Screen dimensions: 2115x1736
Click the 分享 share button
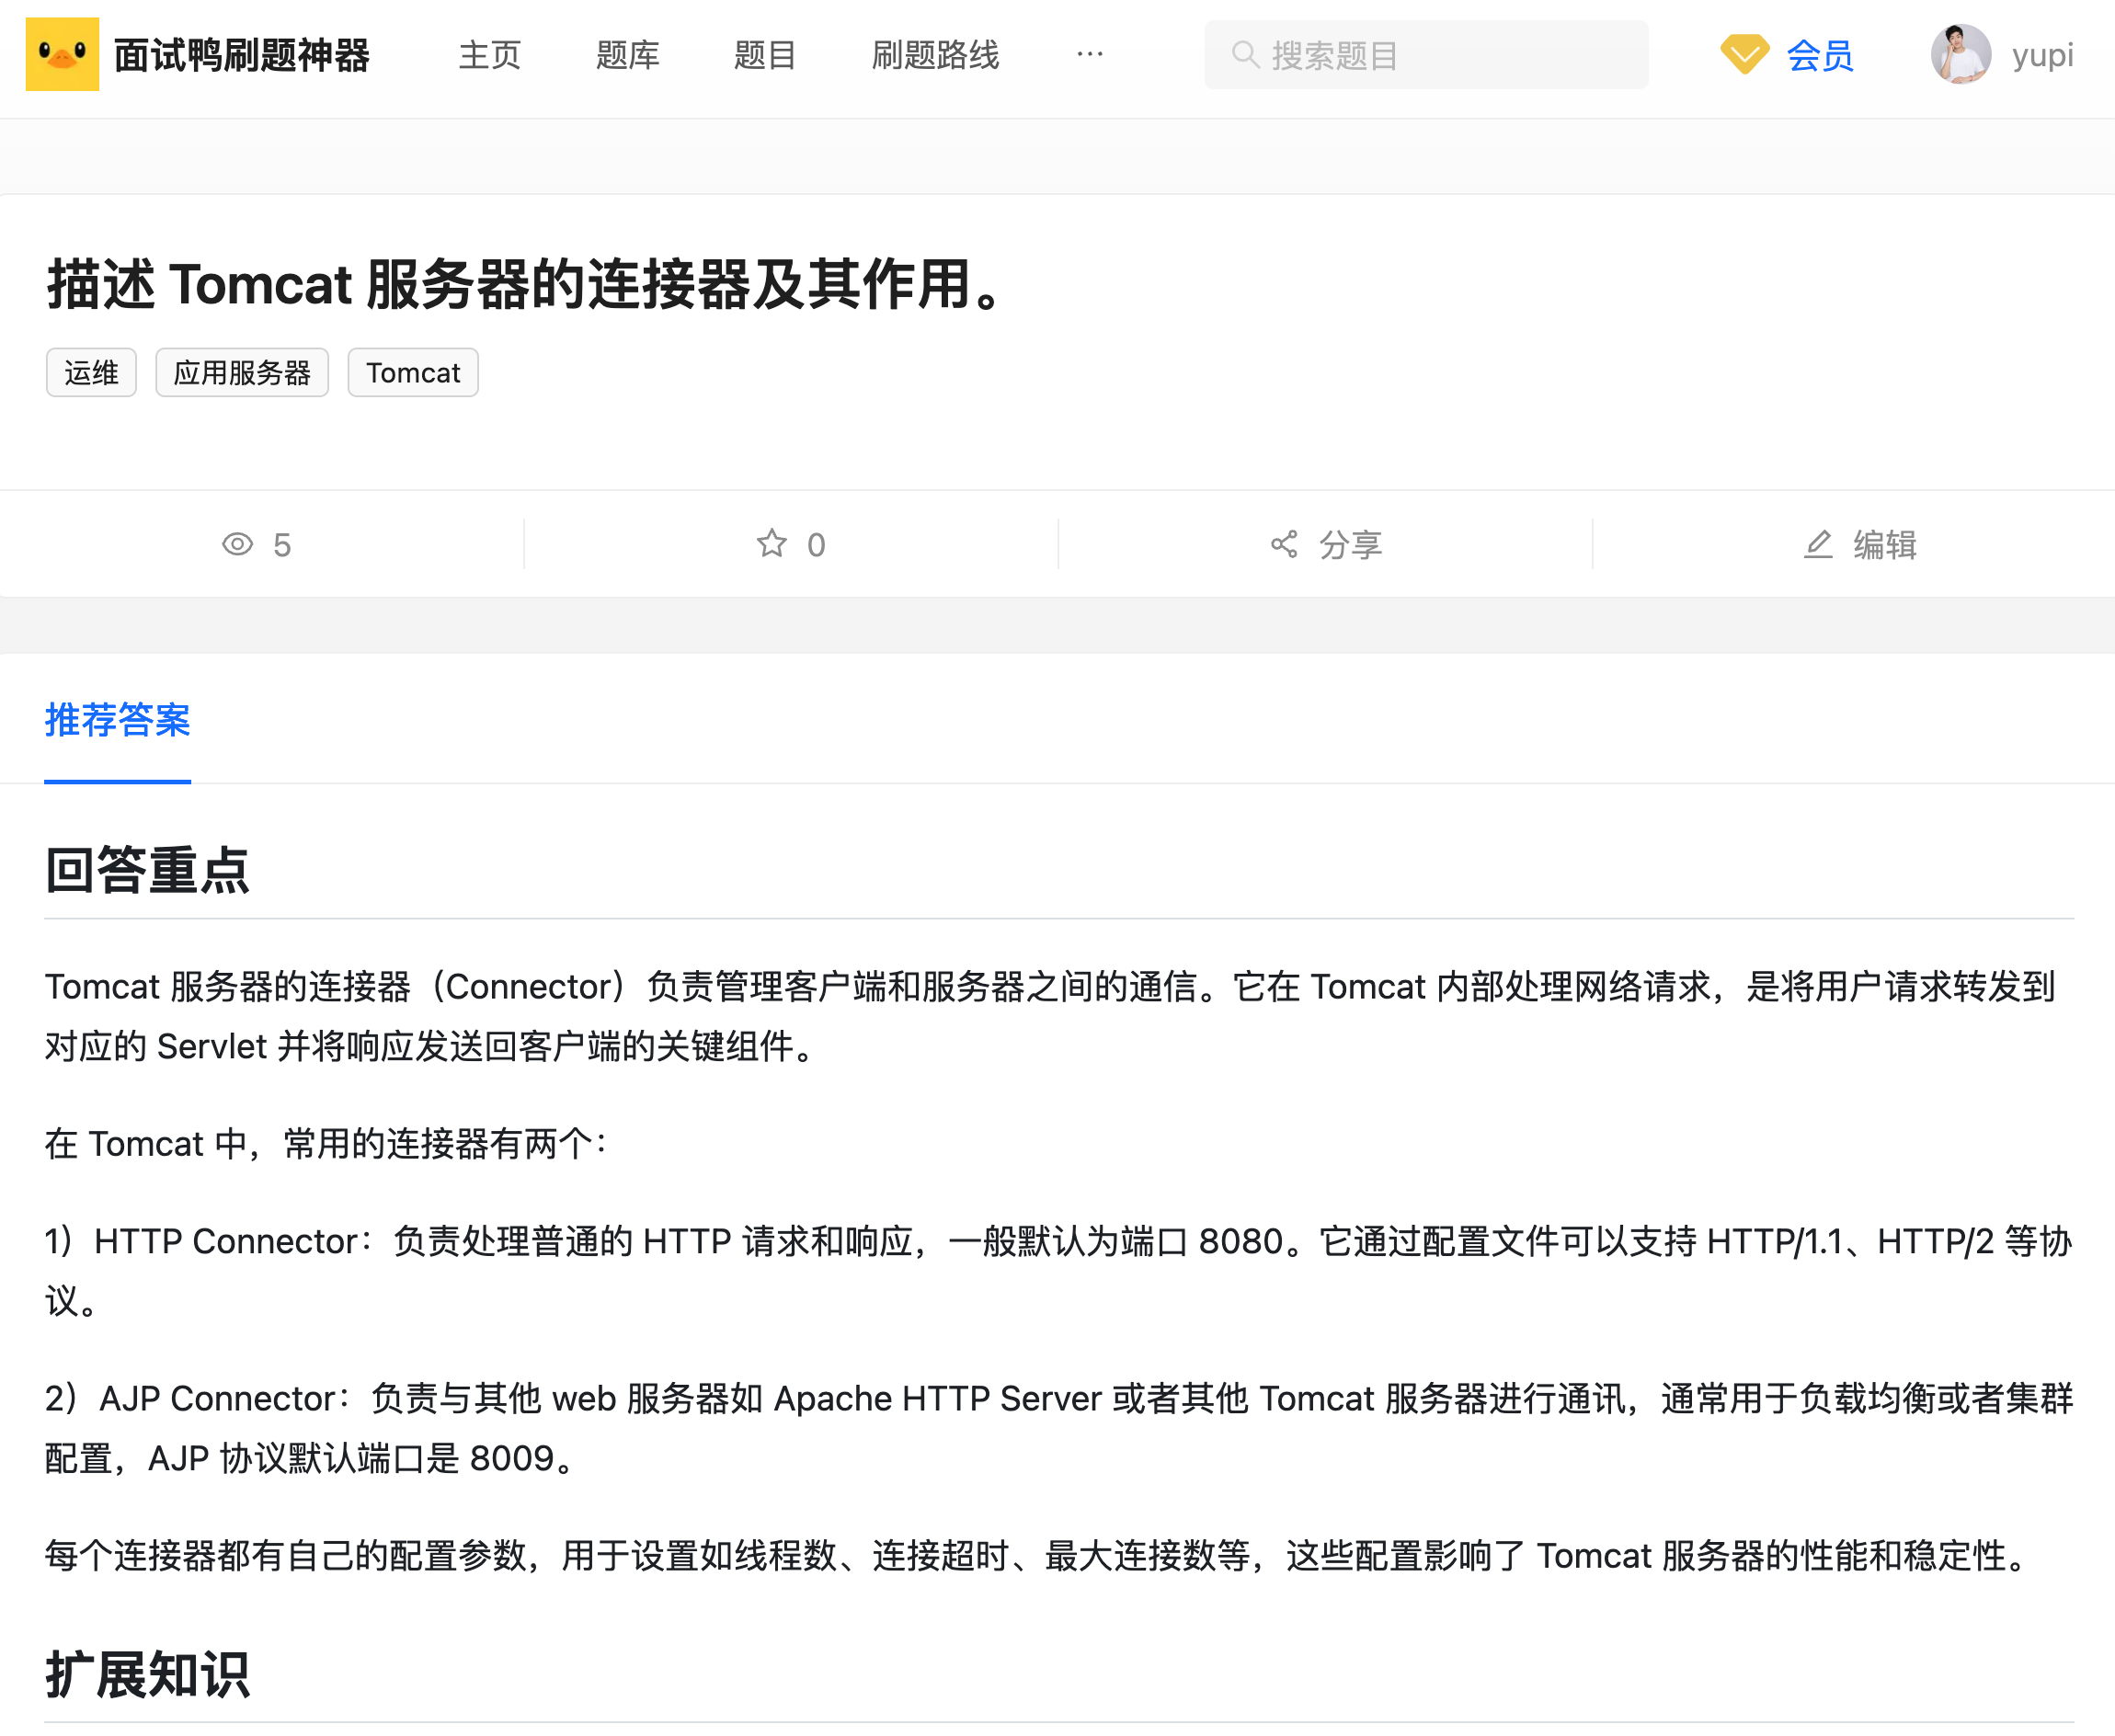coord(1322,542)
